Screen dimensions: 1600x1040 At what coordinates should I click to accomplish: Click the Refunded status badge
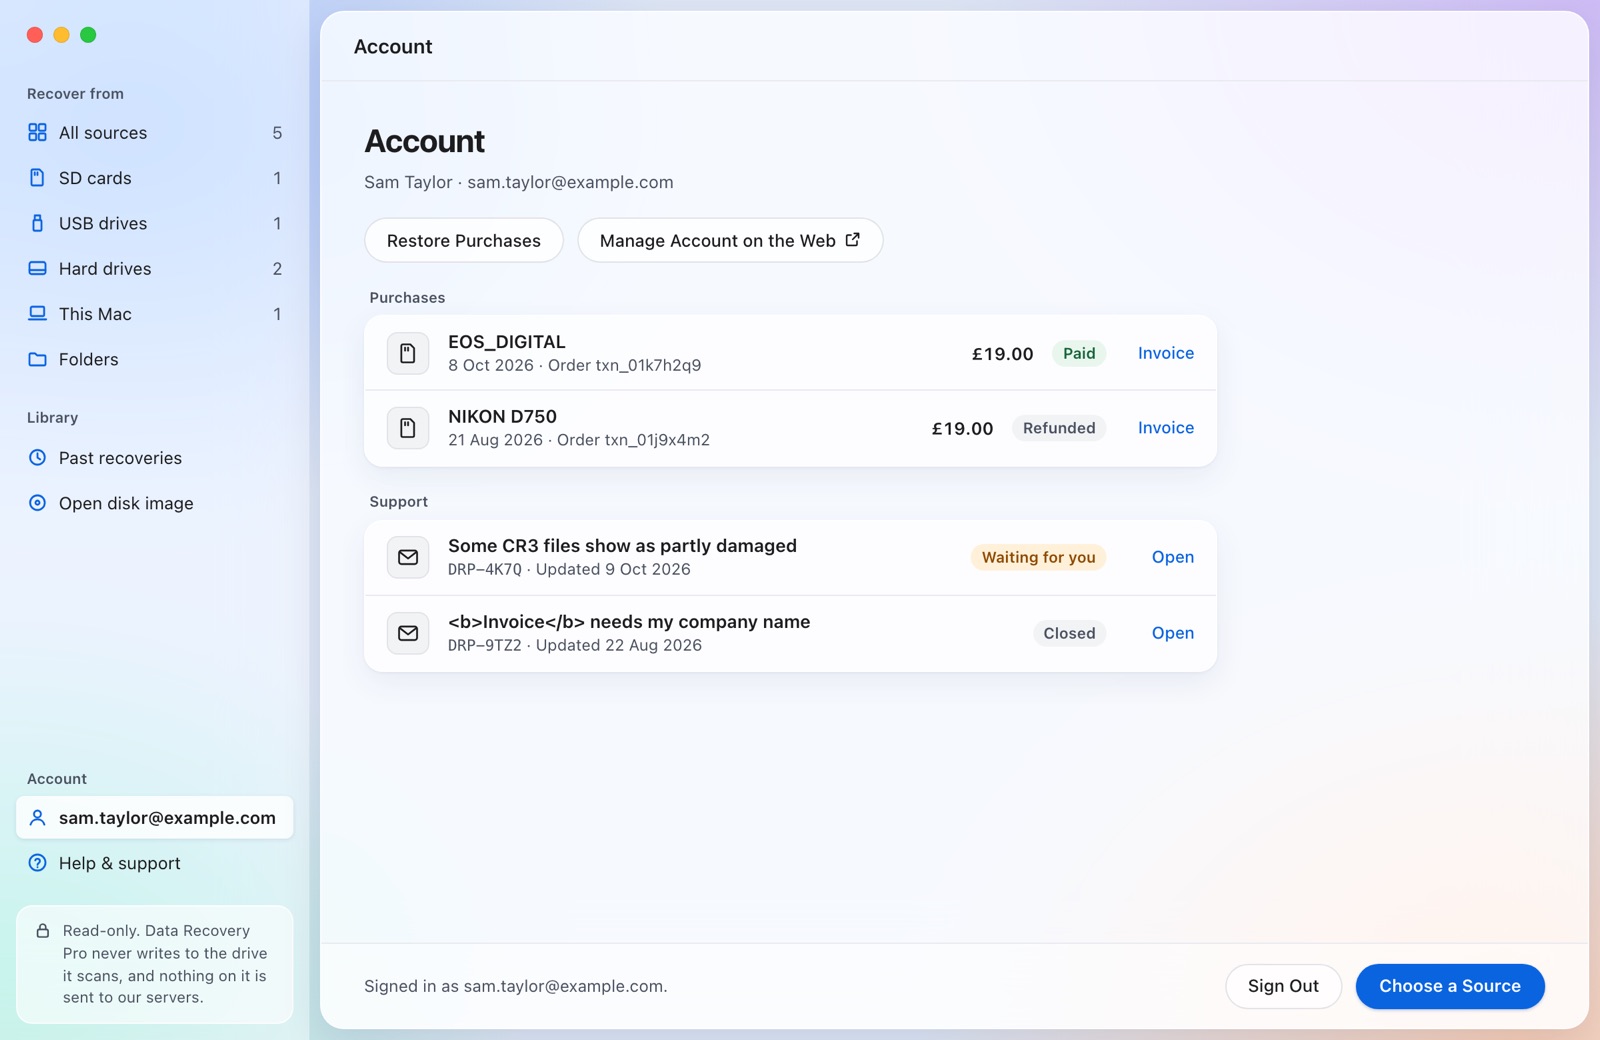[x=1059, y=428]
